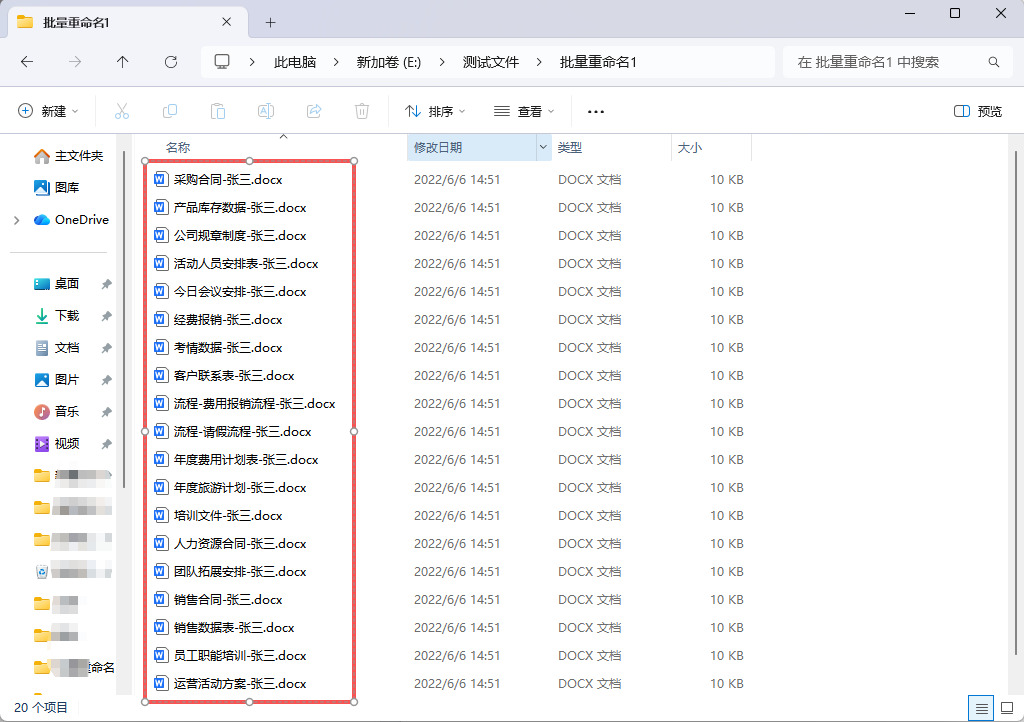Select file 客户联系表-张三.docx
Viewport: 1024px width, 722px height.
pos(234,375)
